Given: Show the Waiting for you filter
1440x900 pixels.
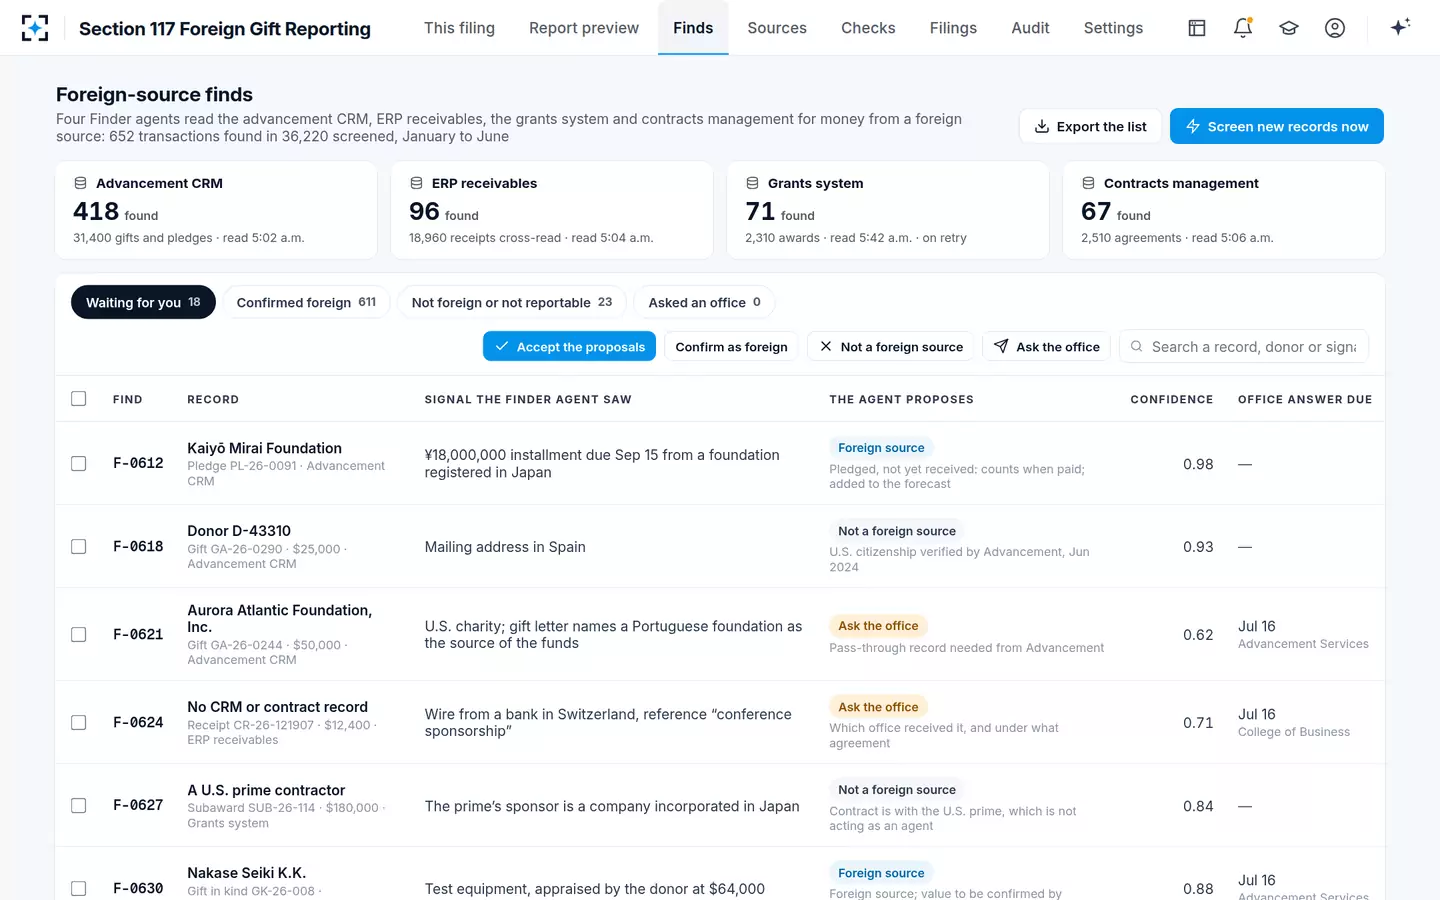Looking at the screenshot, I should tap(143, 302).
